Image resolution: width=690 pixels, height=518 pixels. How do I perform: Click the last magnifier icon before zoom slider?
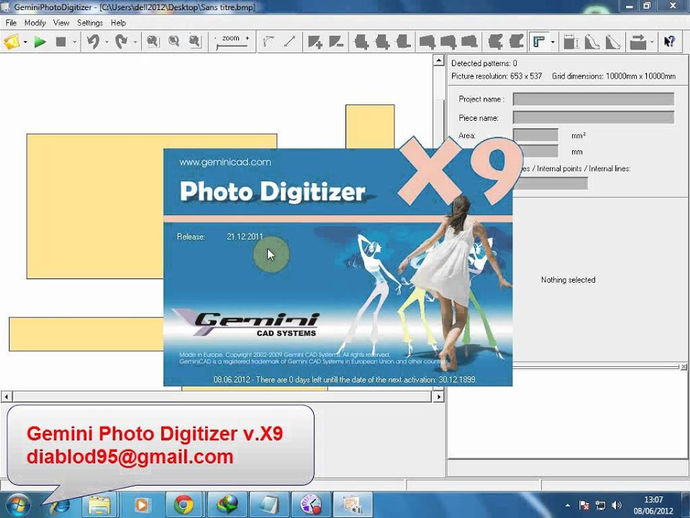coord(195,41)
